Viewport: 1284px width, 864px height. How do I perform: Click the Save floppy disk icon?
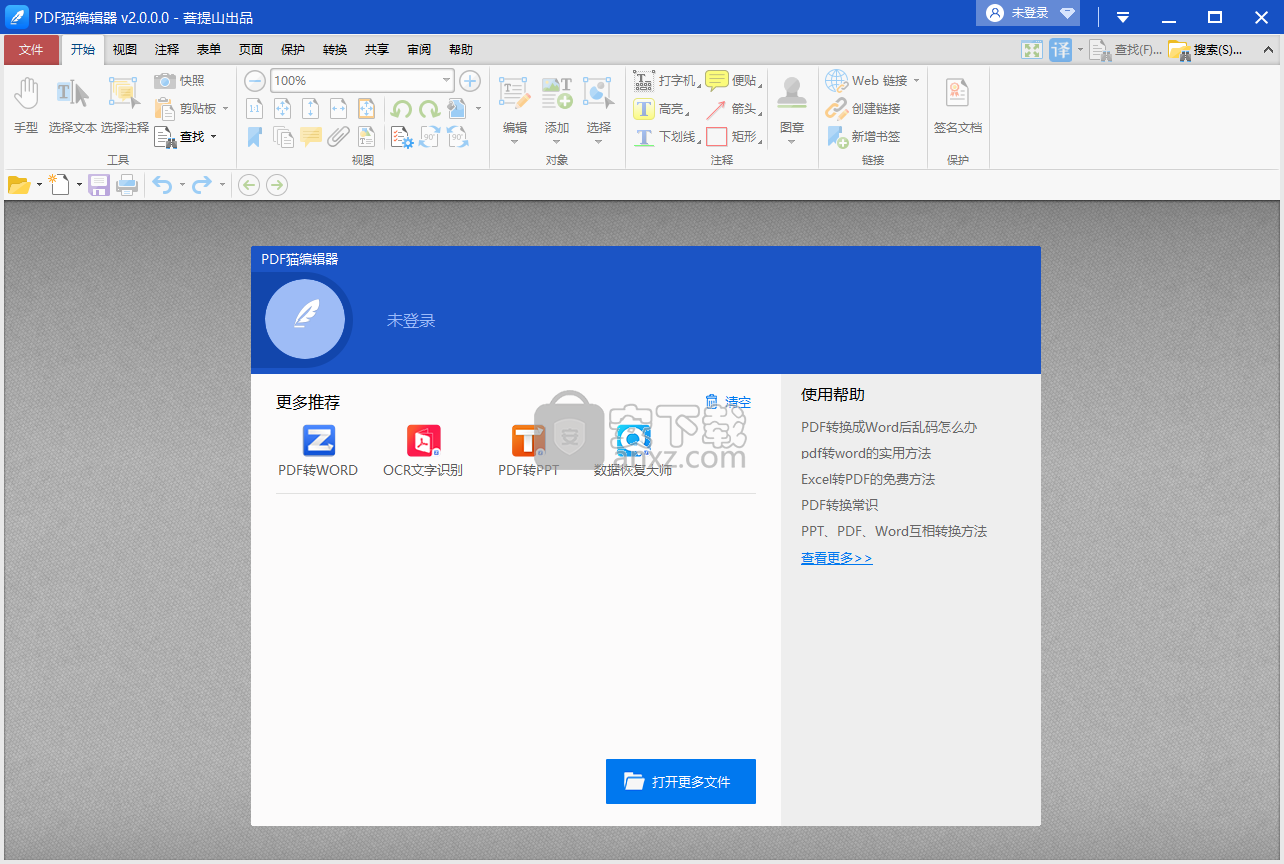pyautogui.click(x=99, y=185)
